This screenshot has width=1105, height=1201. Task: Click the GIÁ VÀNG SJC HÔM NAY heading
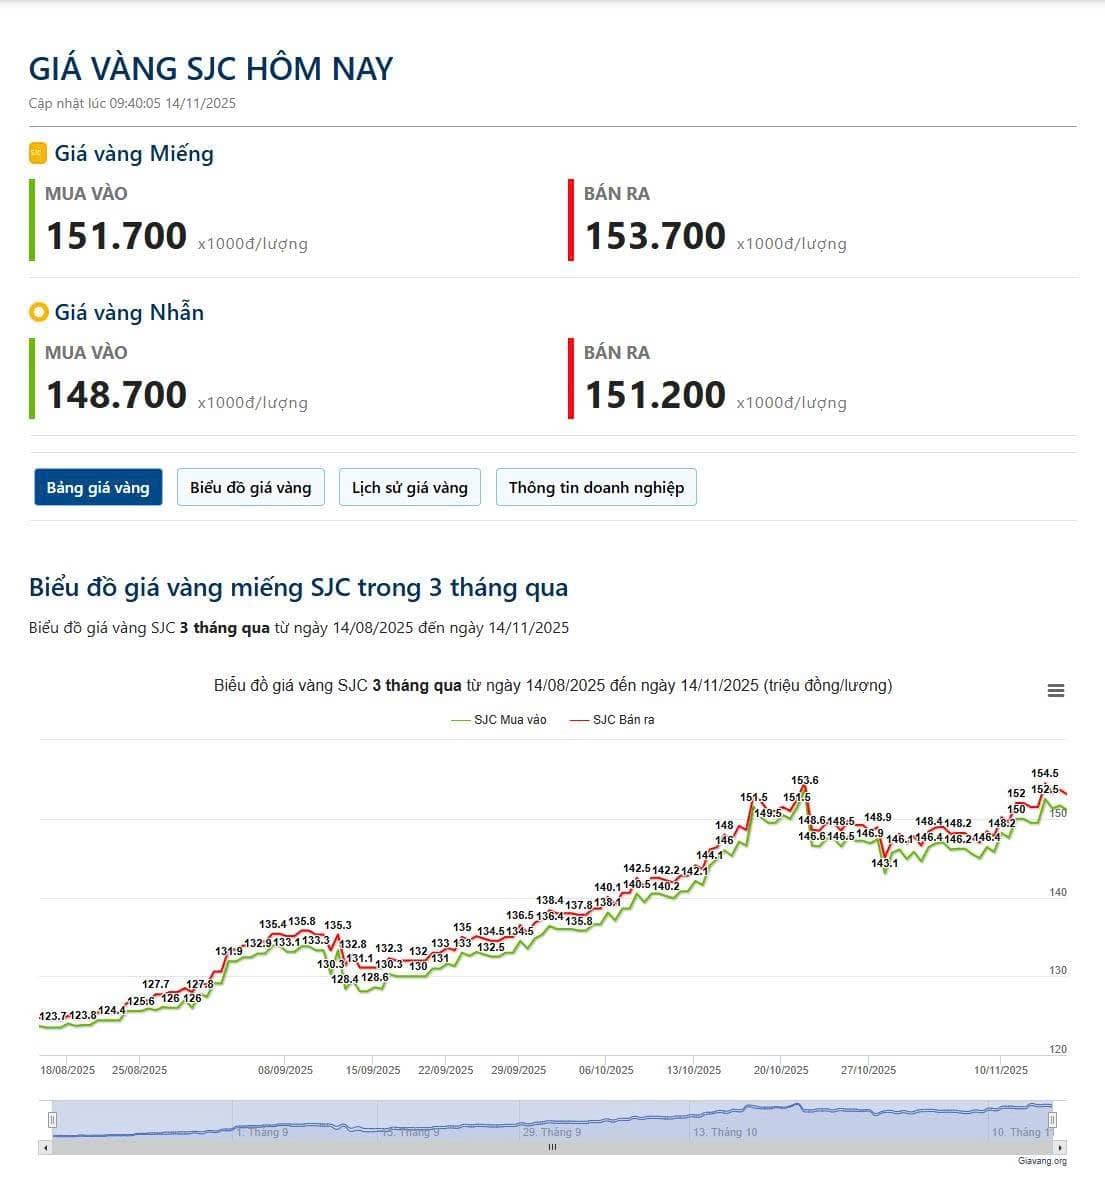[211, 69]
